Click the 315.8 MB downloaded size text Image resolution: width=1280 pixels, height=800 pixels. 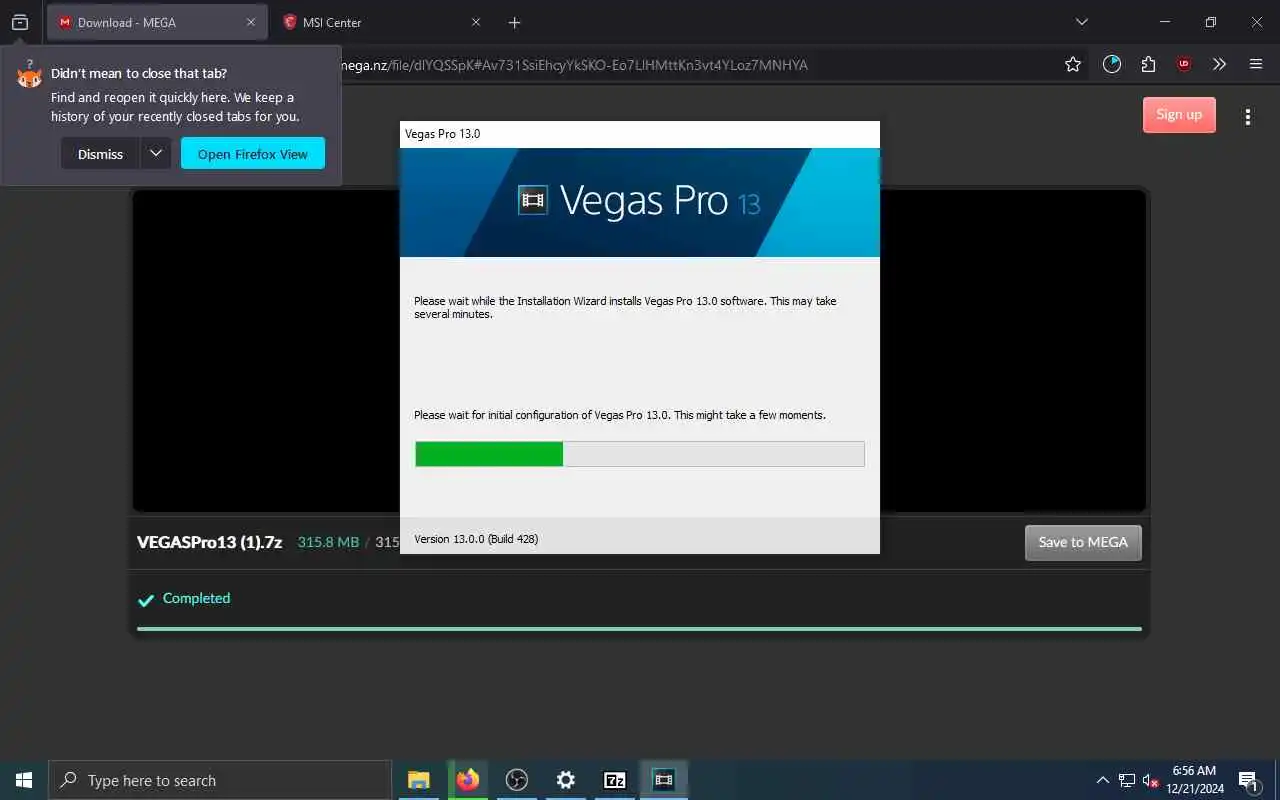point(328,542)
